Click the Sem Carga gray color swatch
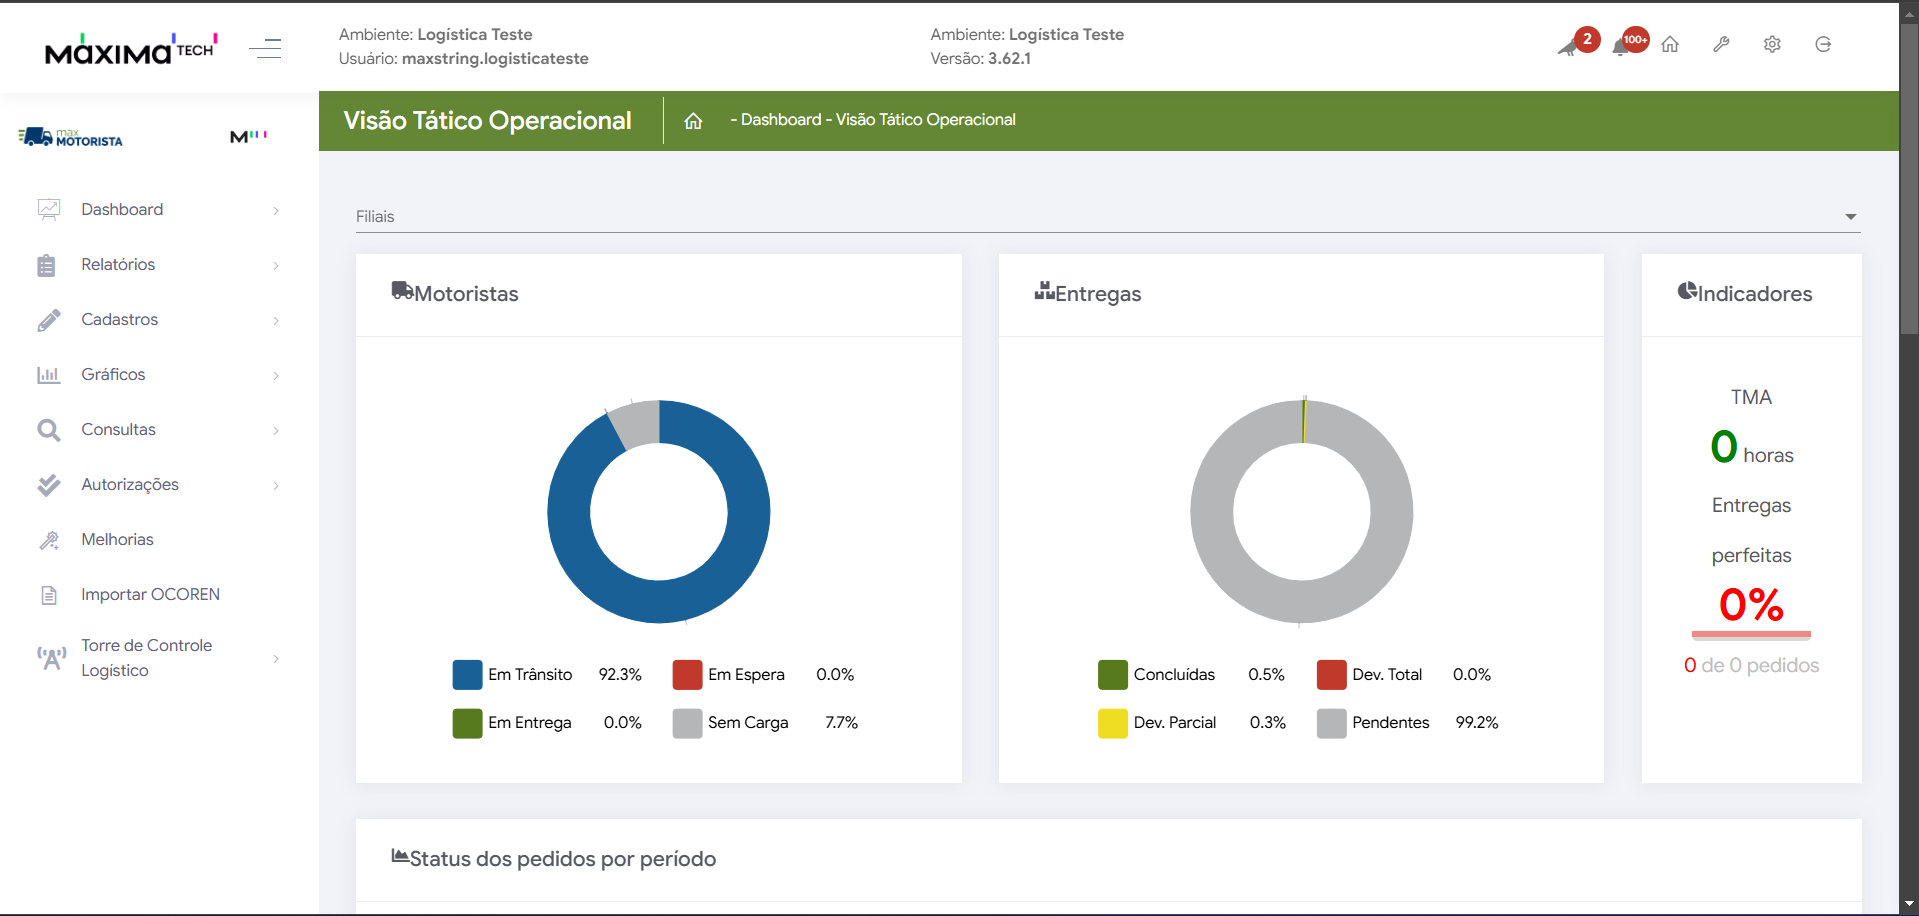 687,723
